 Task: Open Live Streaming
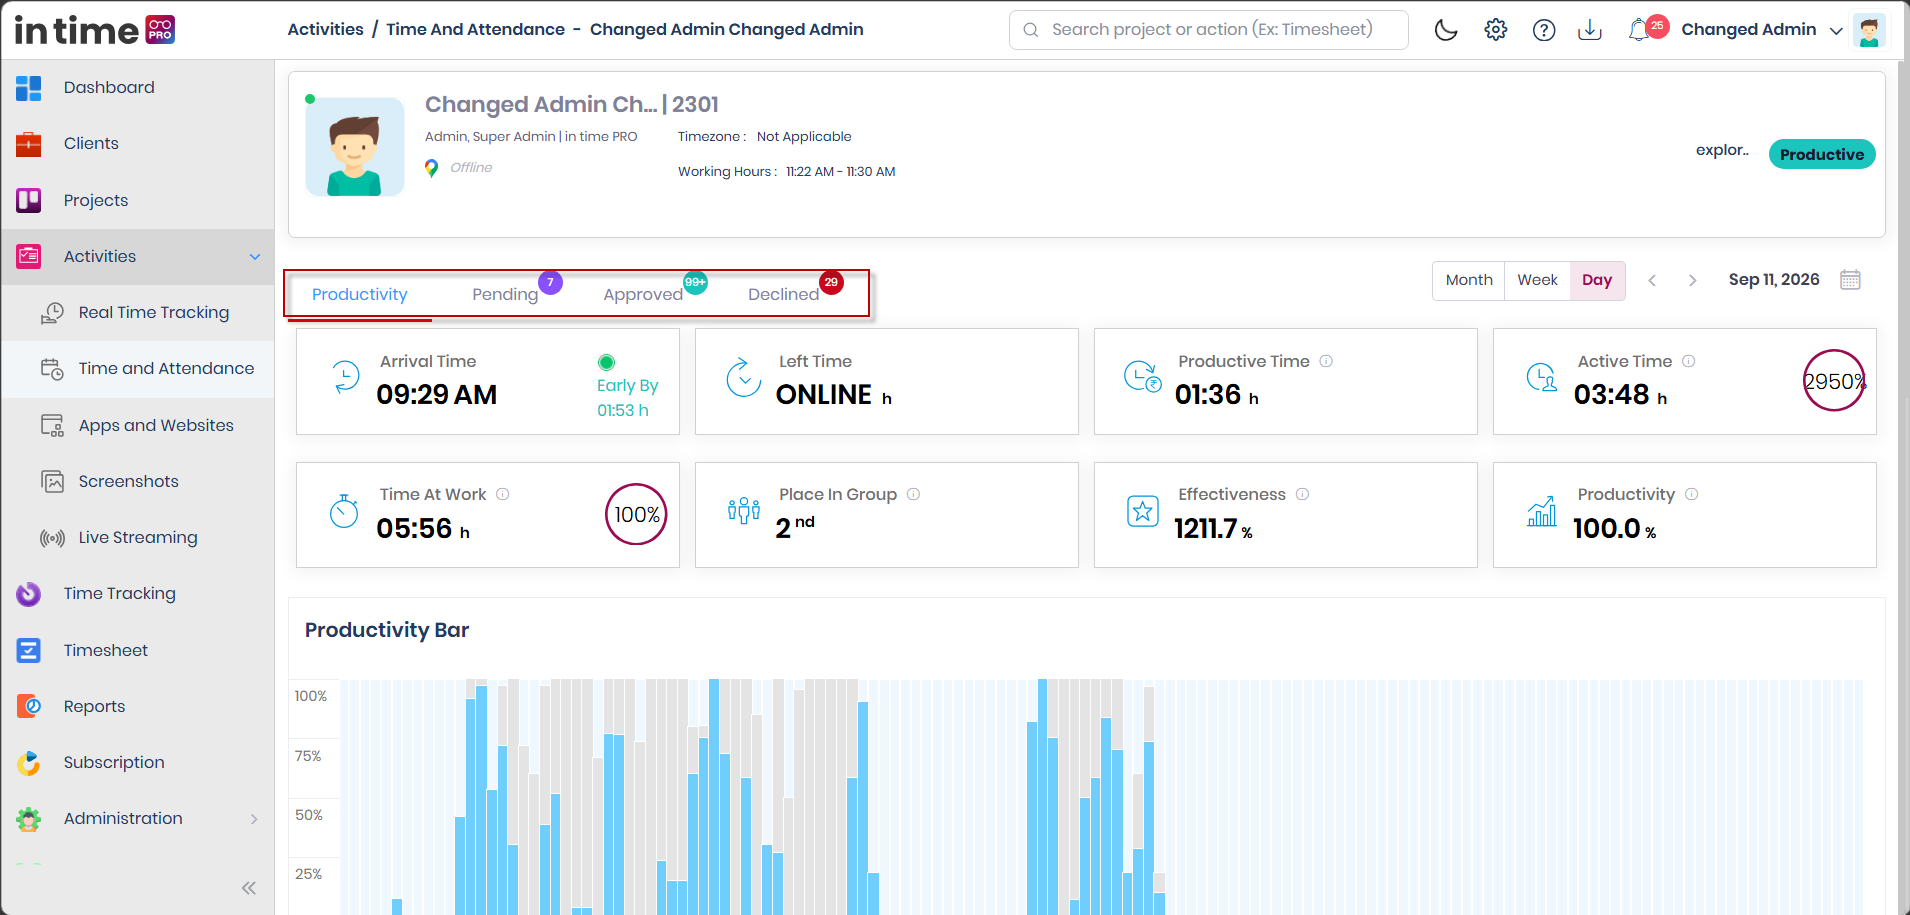pyautogui.click(x=138, y=537)
